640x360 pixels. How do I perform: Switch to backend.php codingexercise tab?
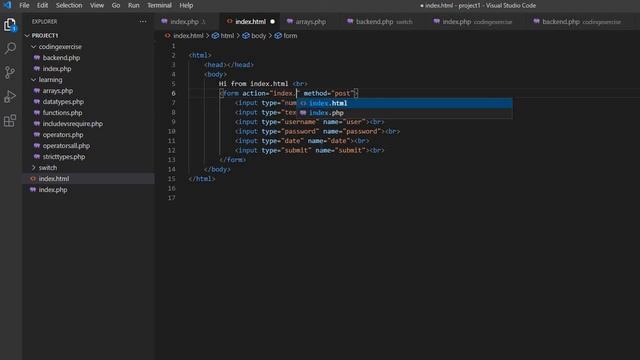(x=581, y=22)
